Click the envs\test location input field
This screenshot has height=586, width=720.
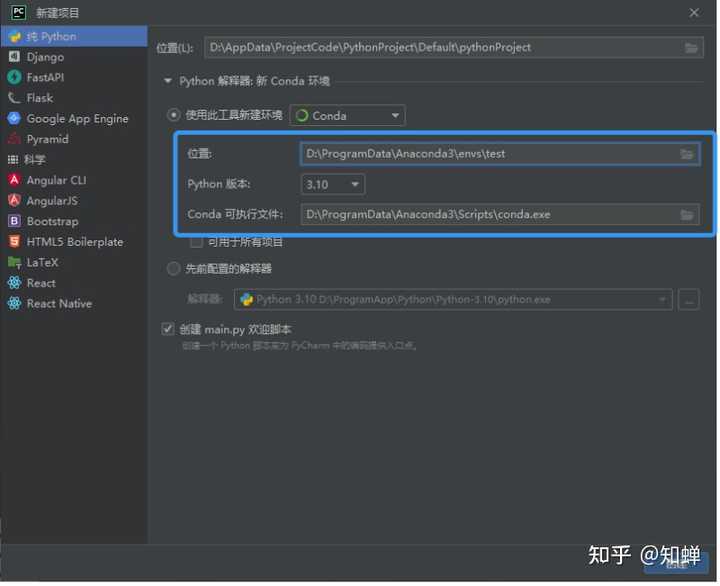(500, 154)
